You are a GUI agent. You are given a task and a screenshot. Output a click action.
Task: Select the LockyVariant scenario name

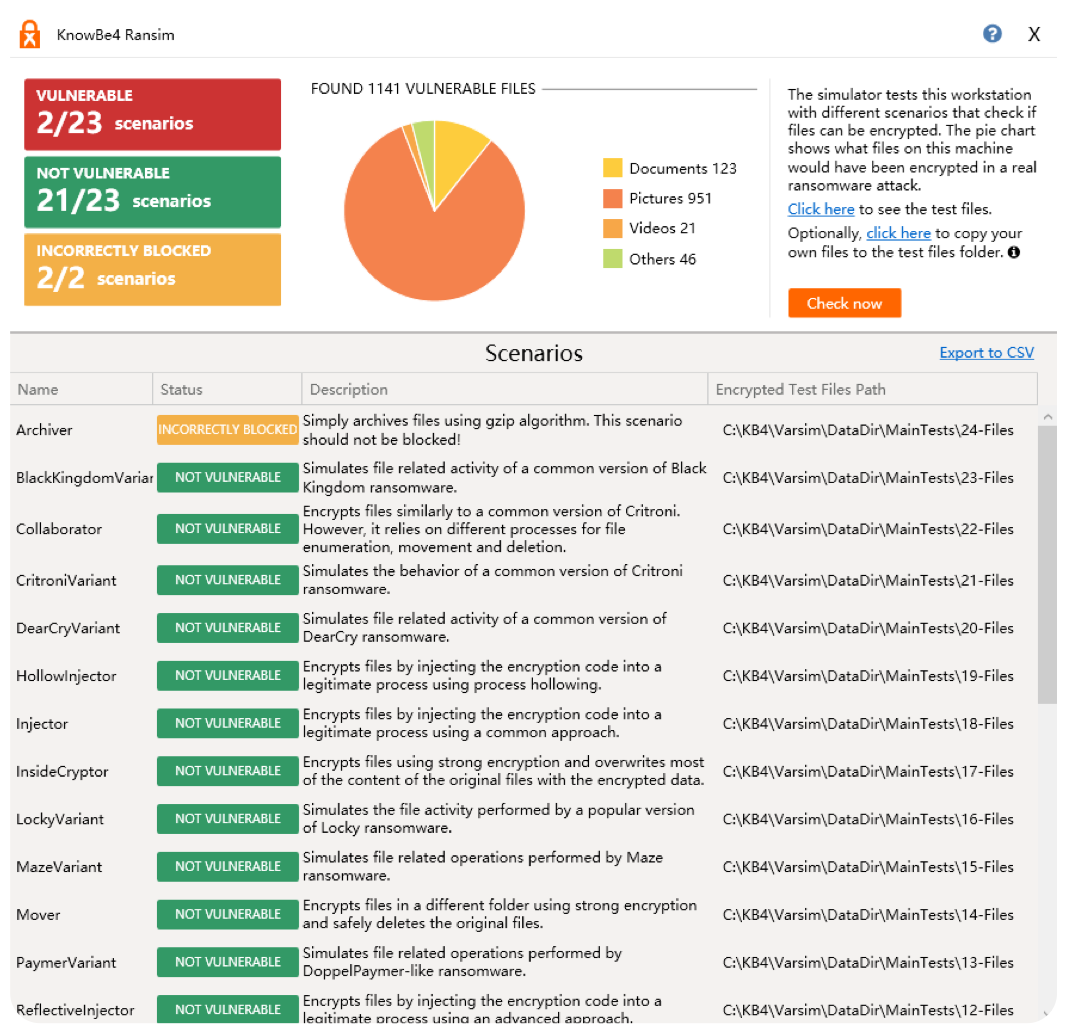[60, 819]
